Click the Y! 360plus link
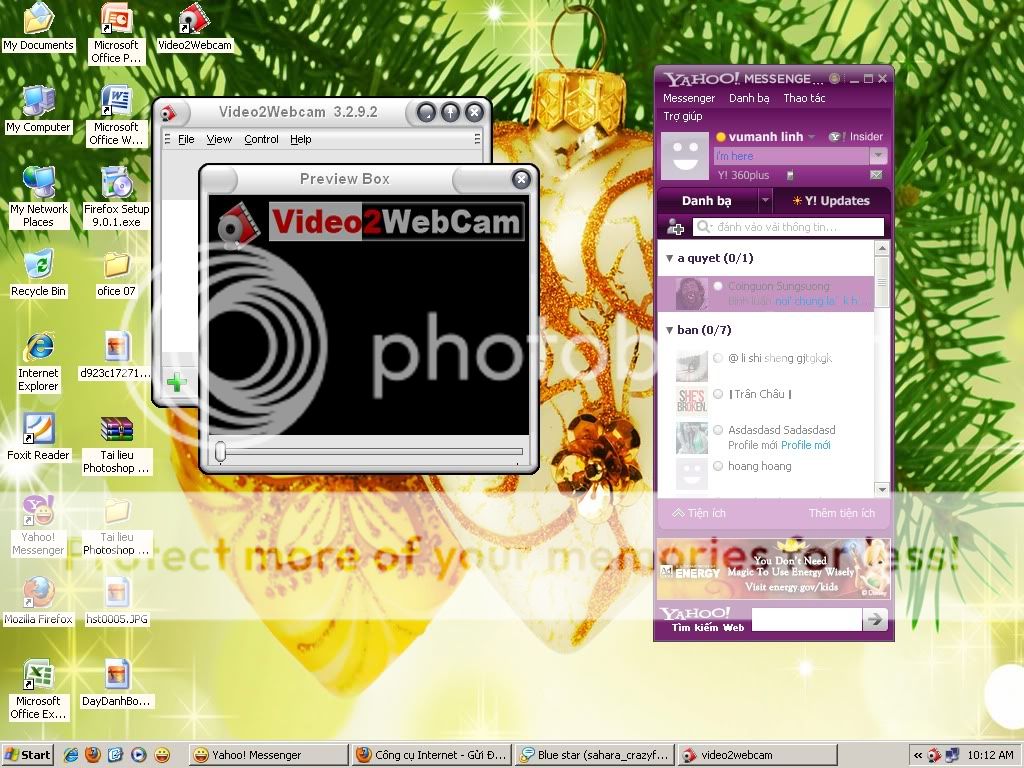The height and width of the screenshot is (768, 1024). [743, 175]
